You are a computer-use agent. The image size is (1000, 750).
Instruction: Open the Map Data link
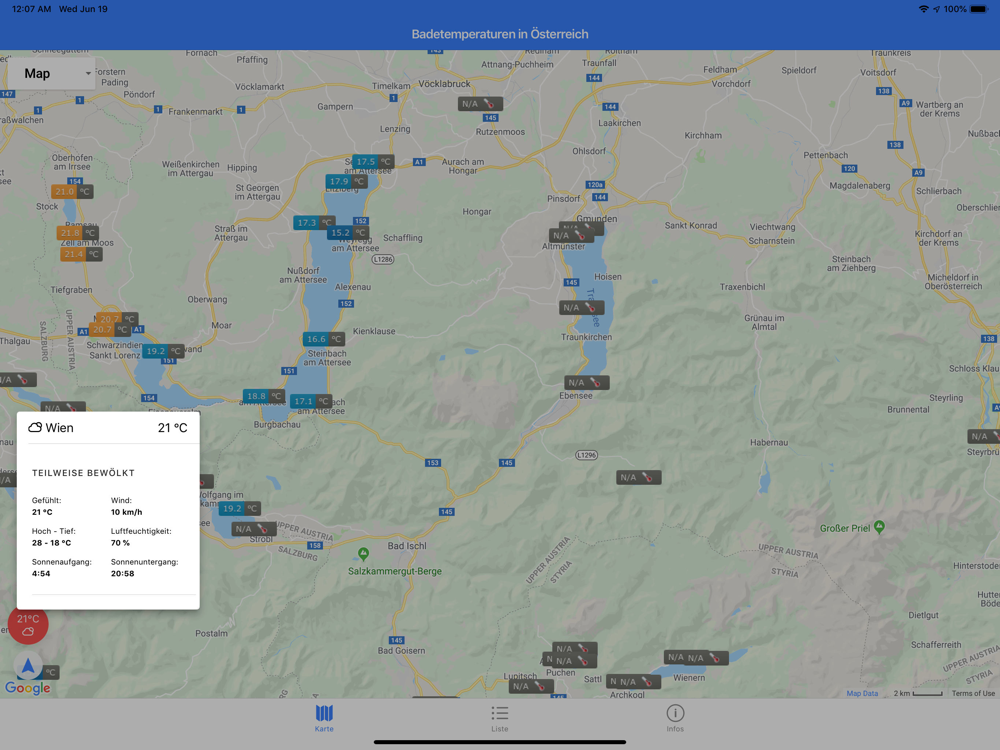862,693
